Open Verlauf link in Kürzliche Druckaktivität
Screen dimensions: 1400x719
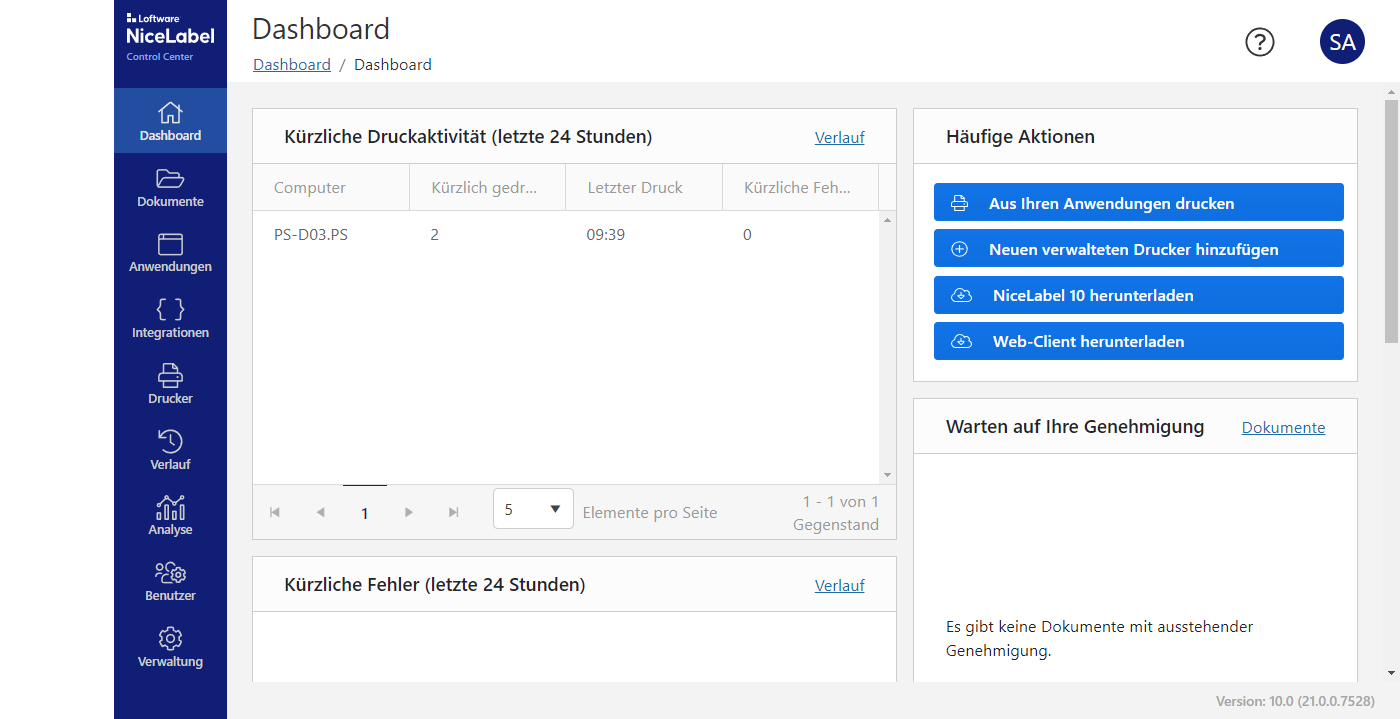point(839,137)
